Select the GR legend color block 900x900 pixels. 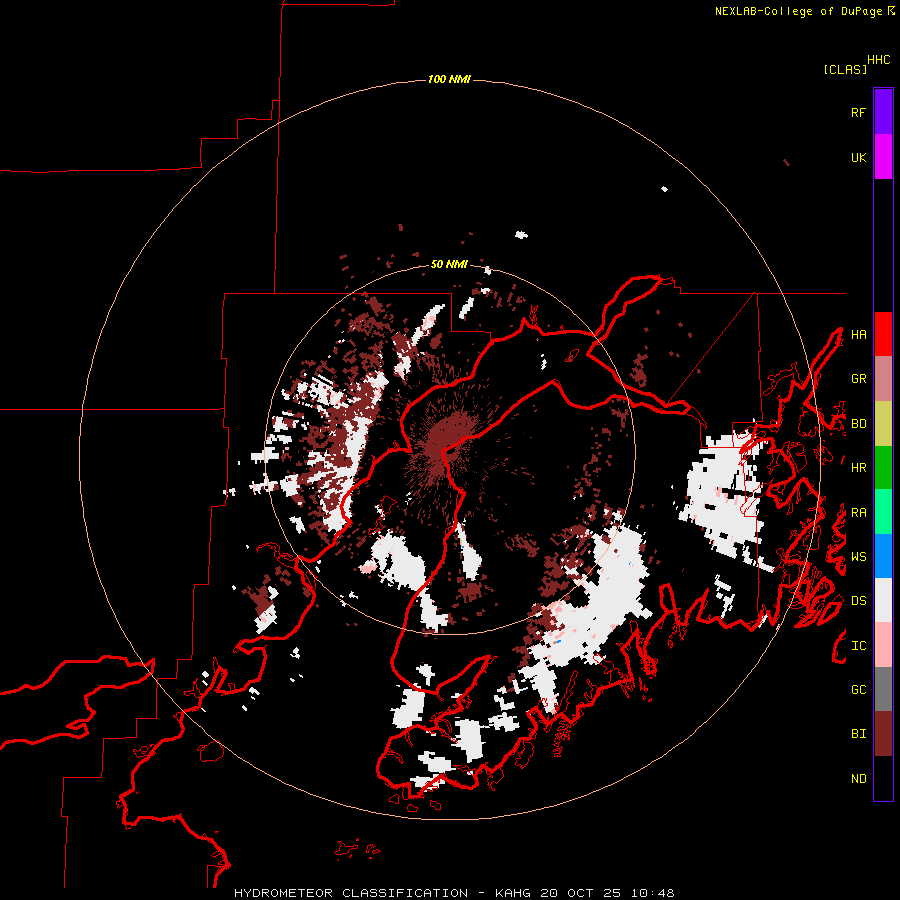pos(883,379)
